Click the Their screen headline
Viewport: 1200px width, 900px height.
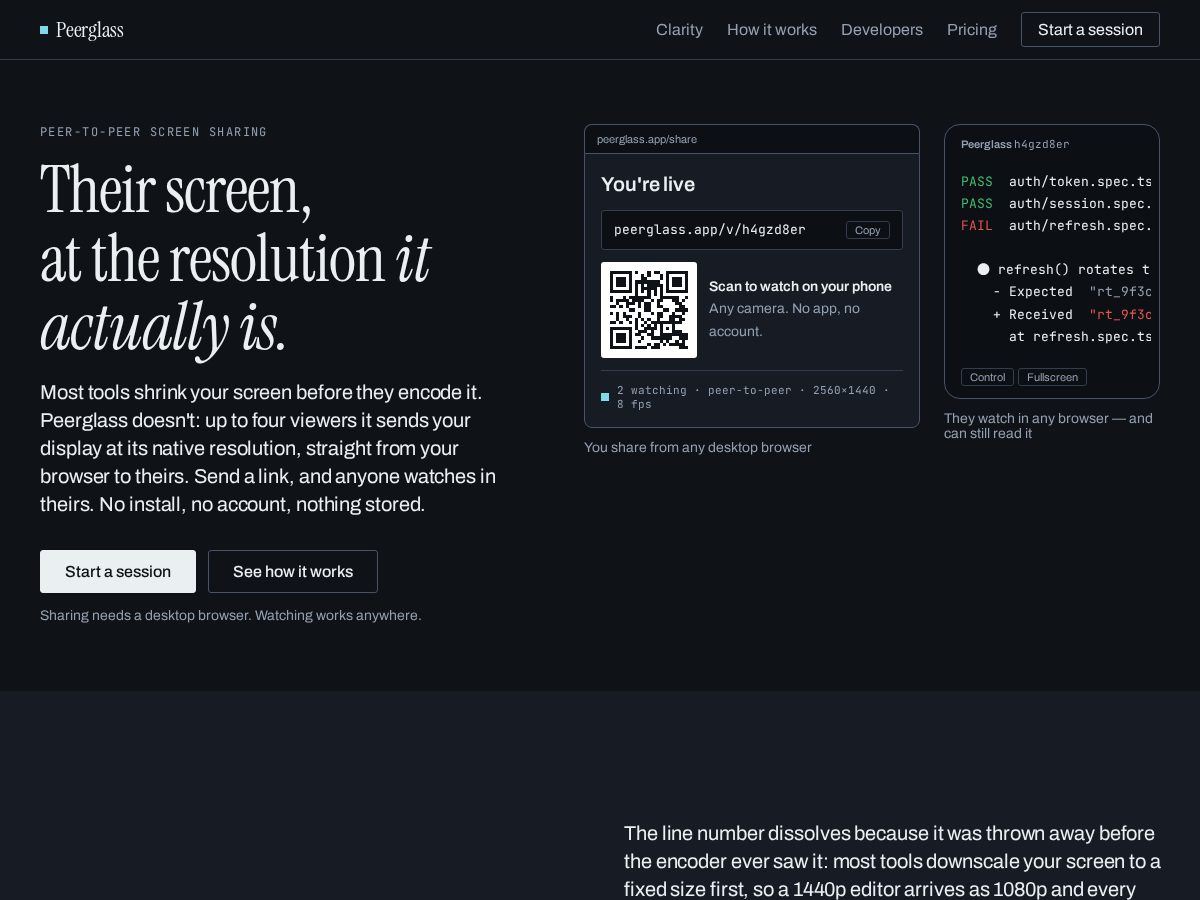point(235,258)
